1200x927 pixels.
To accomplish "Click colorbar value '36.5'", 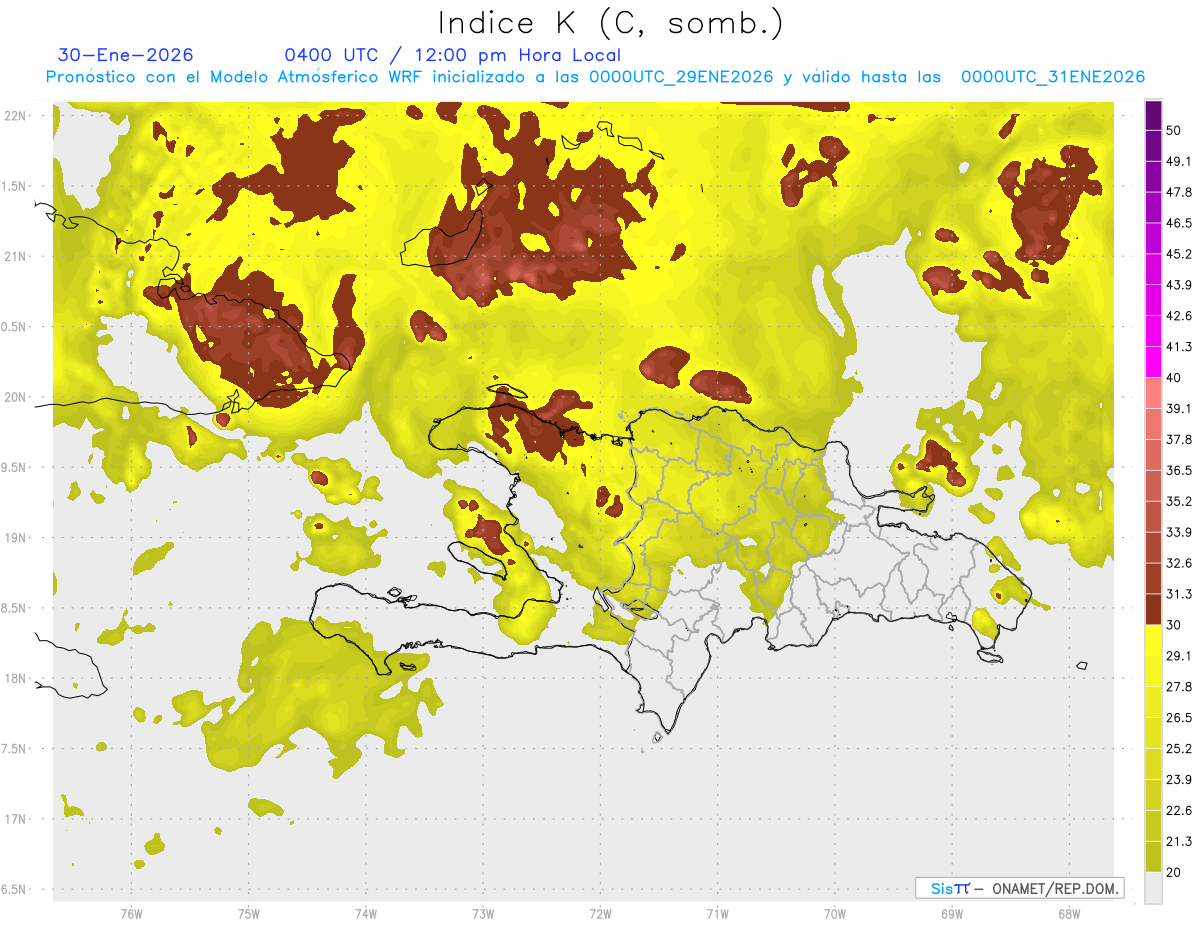I will coord(1179,470).
